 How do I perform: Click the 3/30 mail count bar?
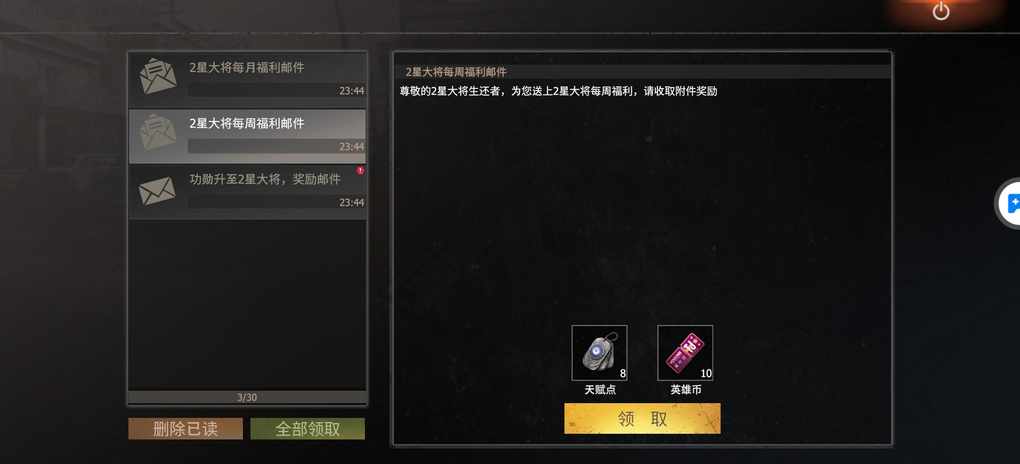pyautogui.click(x=247, y=397)
